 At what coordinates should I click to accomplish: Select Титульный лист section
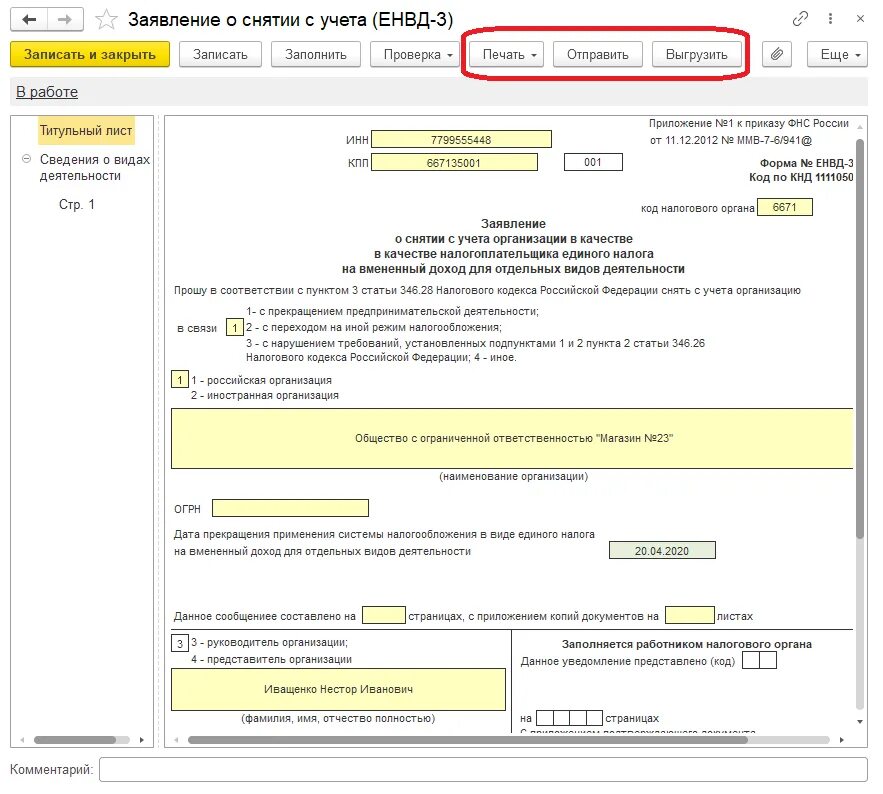click(x=86, y=131)
